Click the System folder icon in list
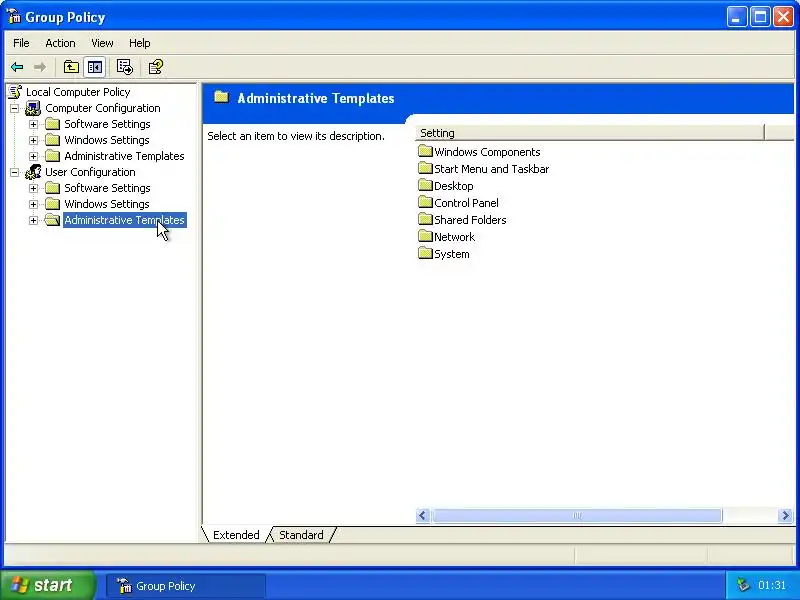Screen dimensions: 800x600 [x=425, y=253]
